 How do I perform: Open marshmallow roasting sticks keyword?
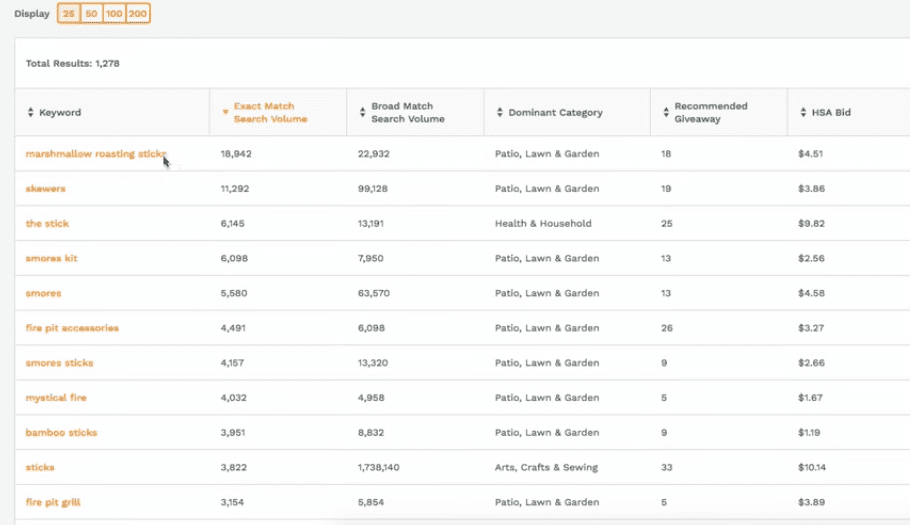[x=96, y=154]
